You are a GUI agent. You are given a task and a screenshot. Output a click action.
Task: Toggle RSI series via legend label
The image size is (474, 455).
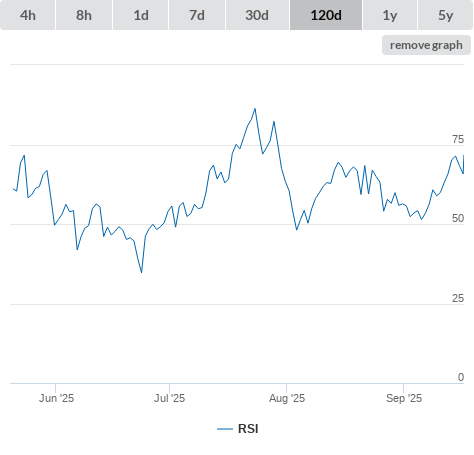point(248,429)
